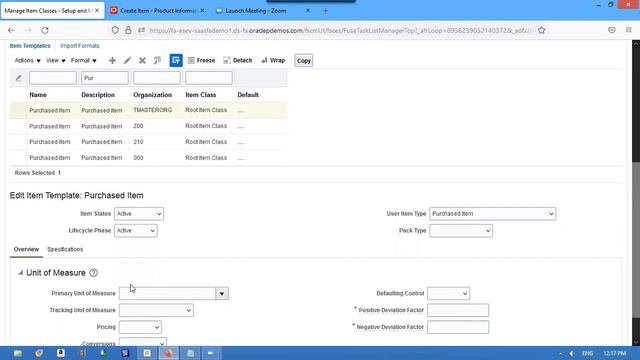This screenshot has width=640, height=360.
Task: Click the Add (plus) icon in table toolbar
Action: click(112, 60)
